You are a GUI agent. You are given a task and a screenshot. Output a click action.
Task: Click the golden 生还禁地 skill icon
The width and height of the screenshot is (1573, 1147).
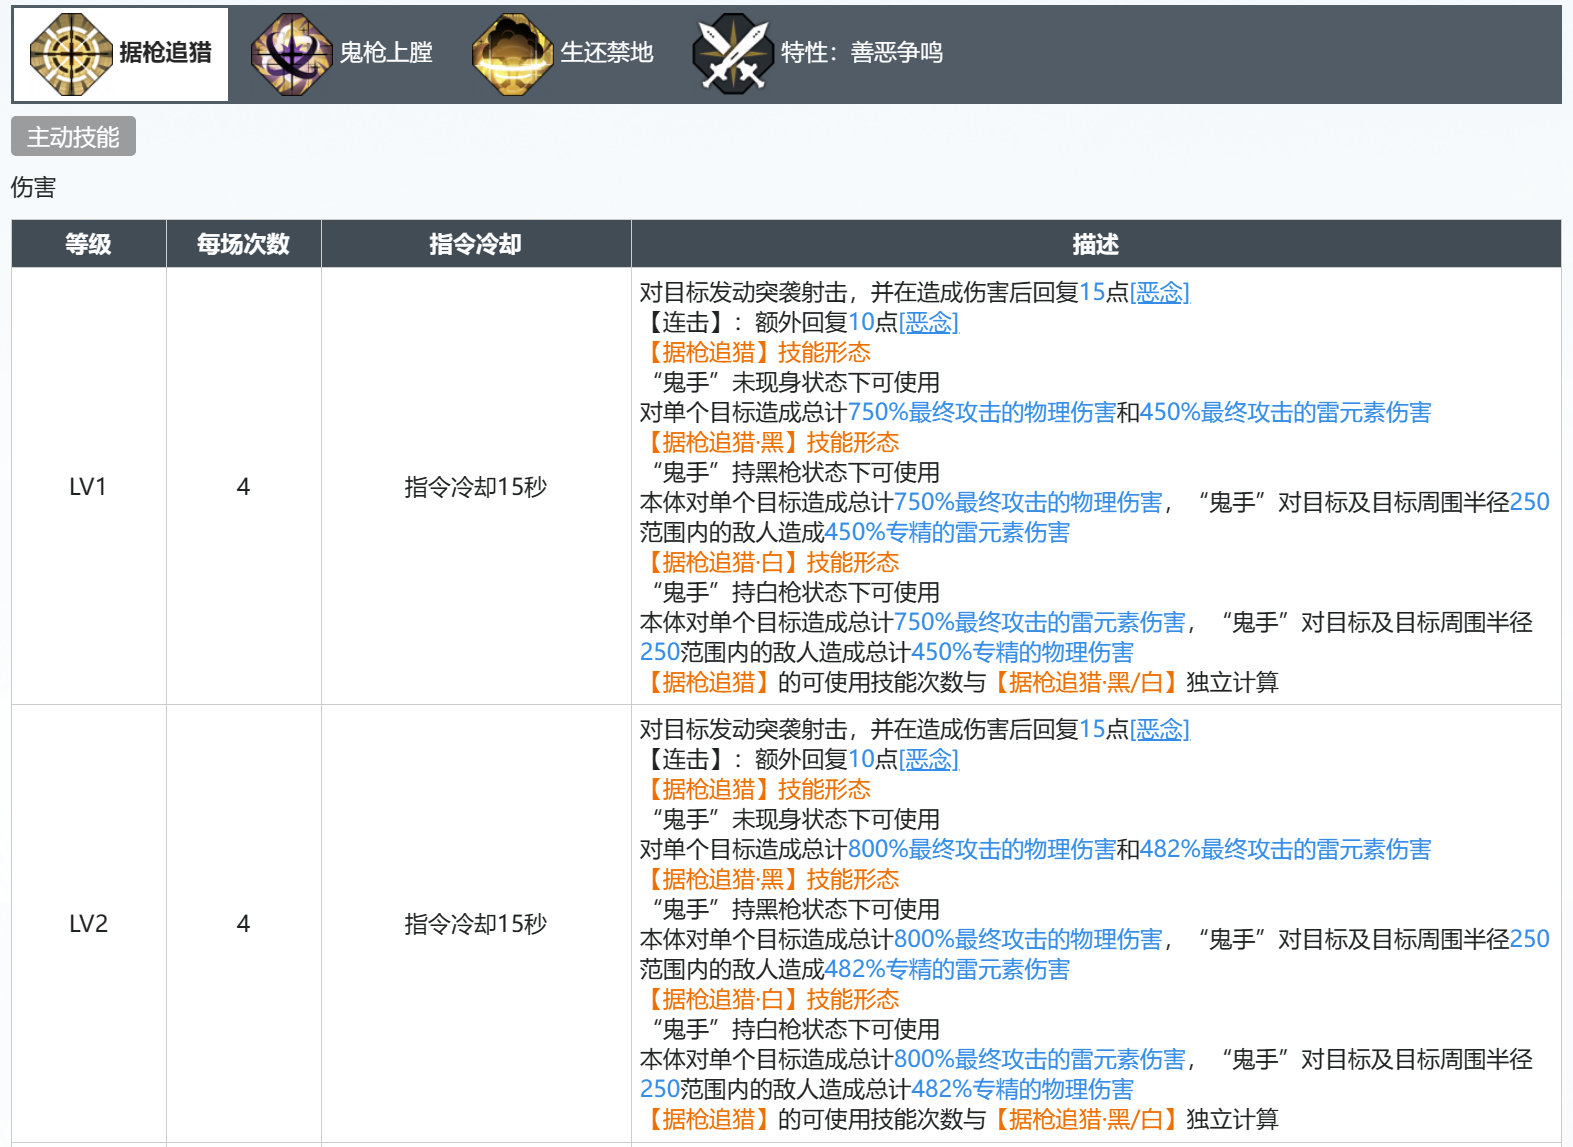[x=512, y=54]
